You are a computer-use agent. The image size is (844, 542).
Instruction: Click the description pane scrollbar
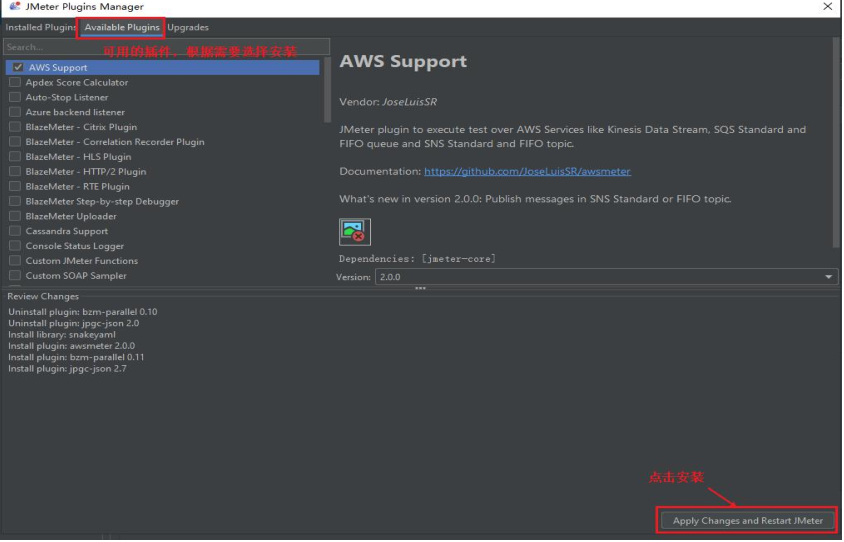click(836, 143)
